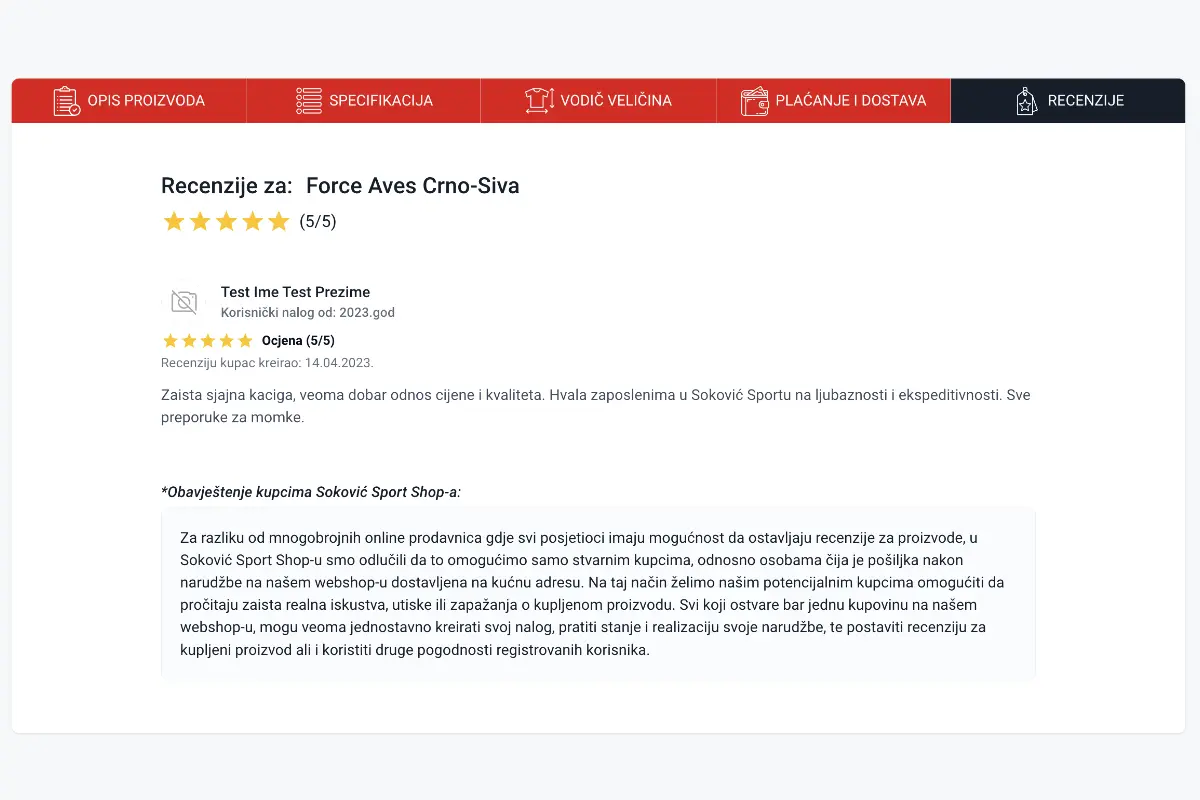This screenshot has height=800, width=1200.
Task: Click the t-shirt icon for Vodič veličina
Action: coord(539,101)
